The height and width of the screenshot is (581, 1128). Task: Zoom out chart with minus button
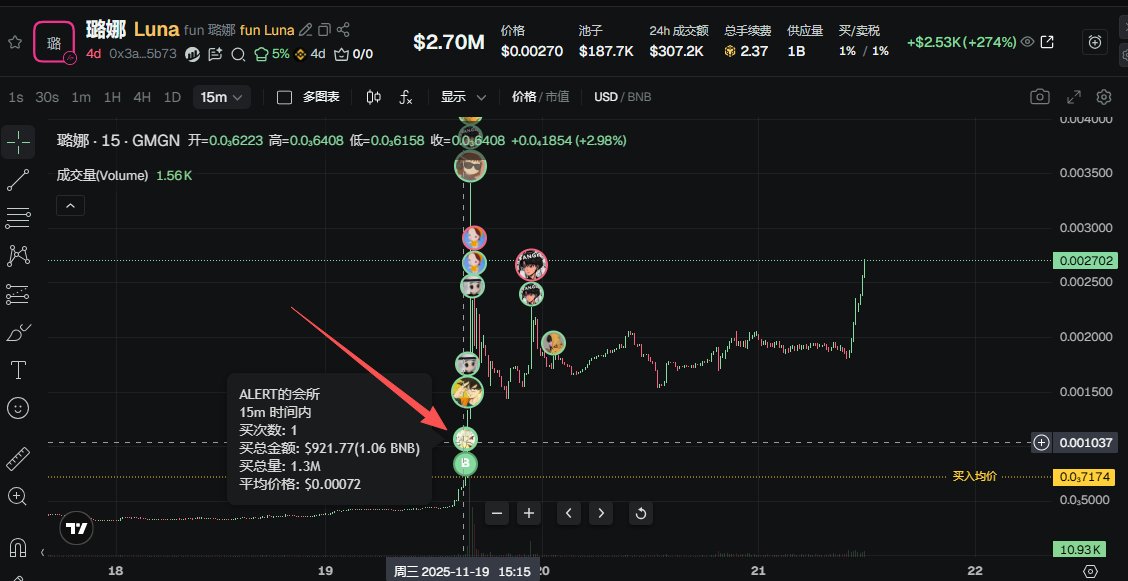tap(497, 513)
